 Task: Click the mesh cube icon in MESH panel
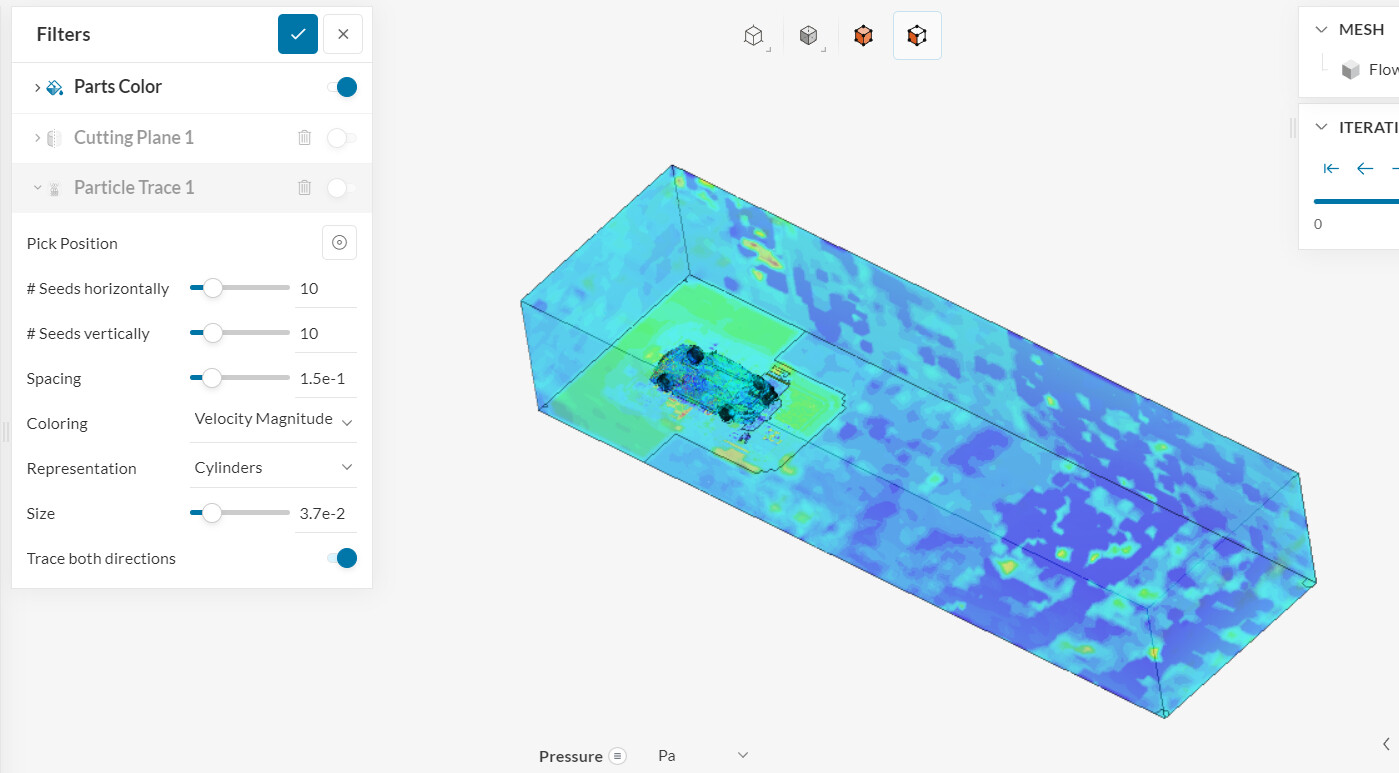click(1351, 69)
